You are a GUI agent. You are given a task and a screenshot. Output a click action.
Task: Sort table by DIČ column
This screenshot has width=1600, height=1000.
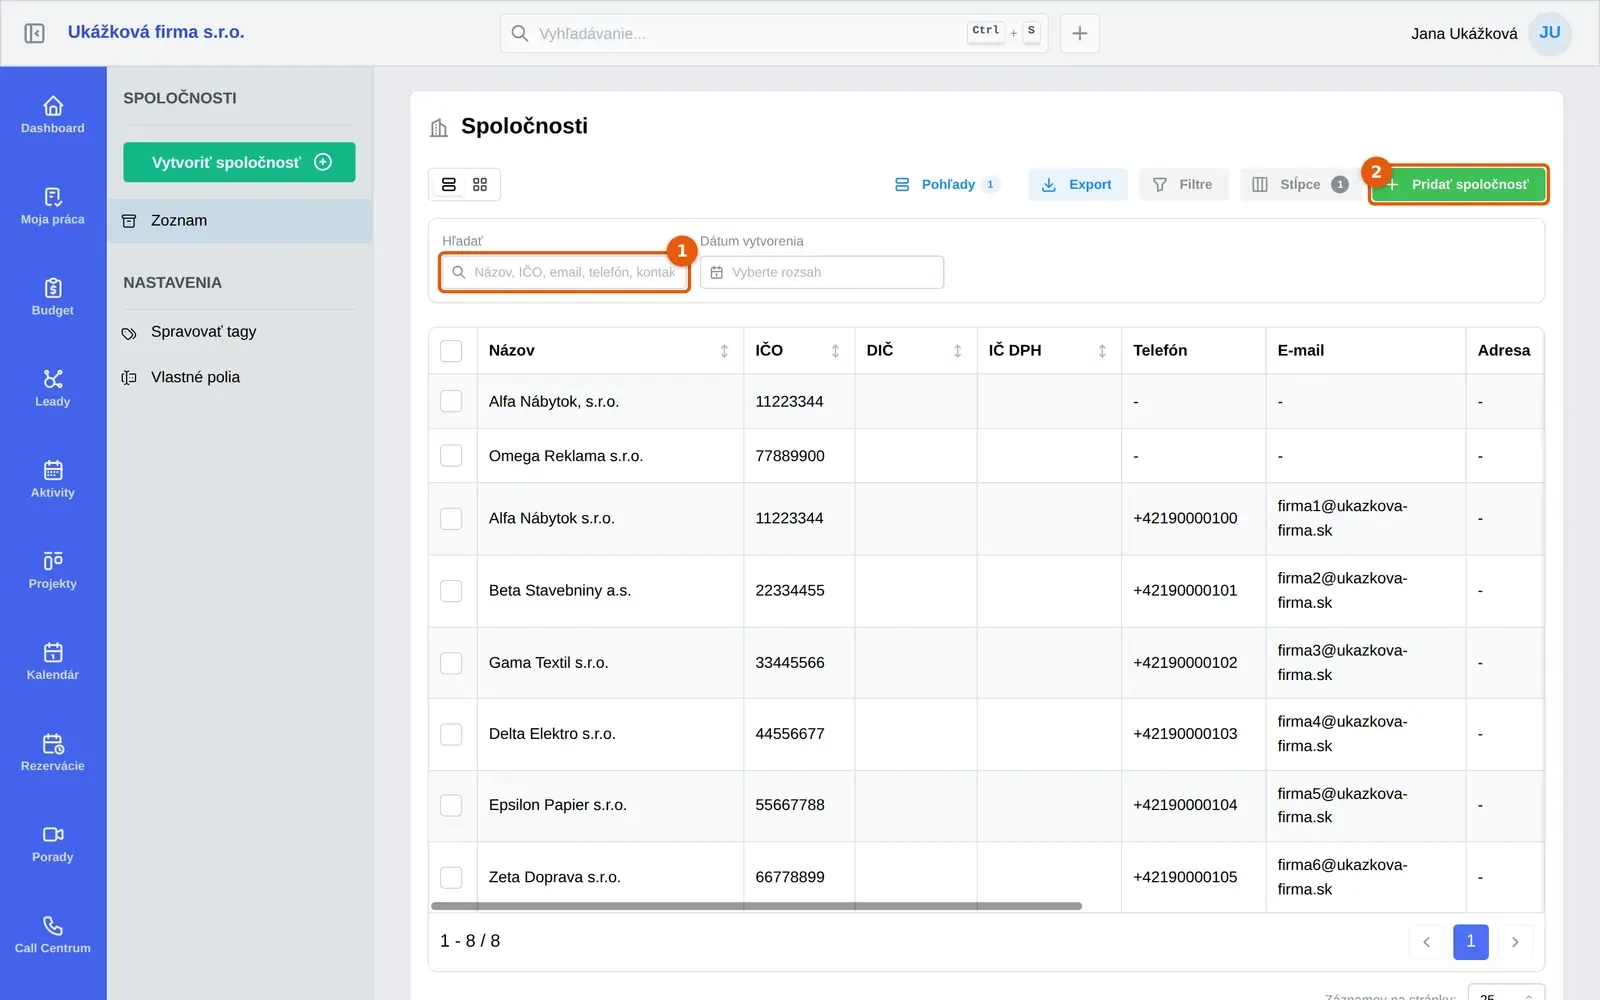[957, 351]
